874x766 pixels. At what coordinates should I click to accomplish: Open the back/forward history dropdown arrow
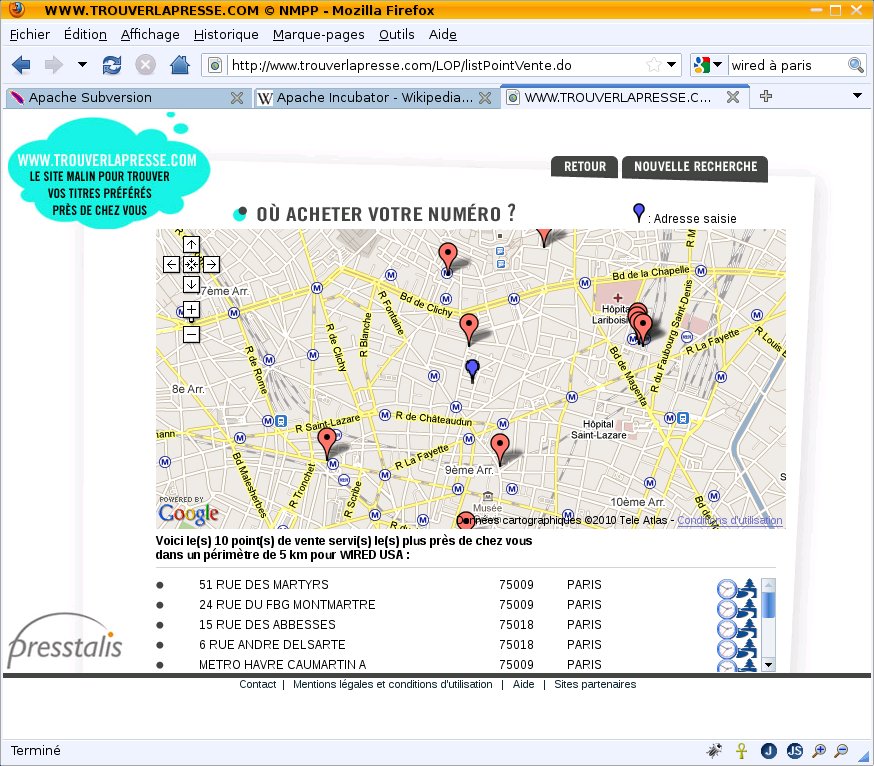(x=82, y=65)
